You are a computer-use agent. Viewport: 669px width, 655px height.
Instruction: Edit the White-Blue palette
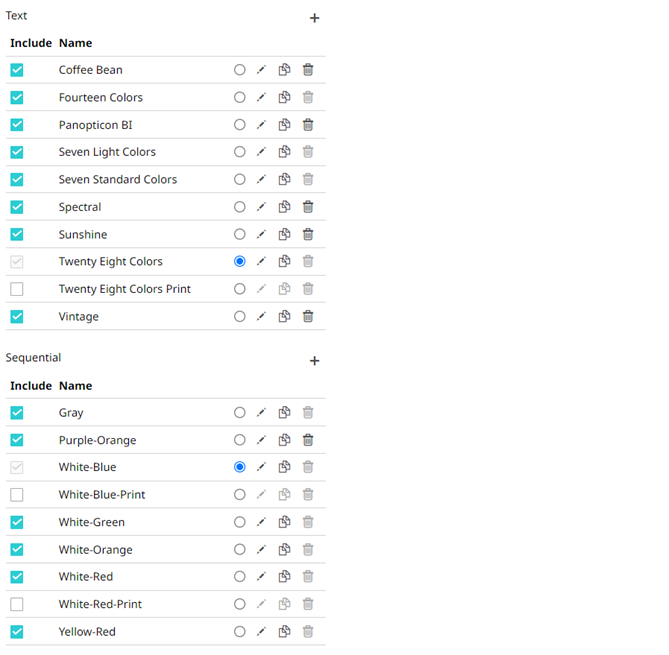[x=261, y=467]
